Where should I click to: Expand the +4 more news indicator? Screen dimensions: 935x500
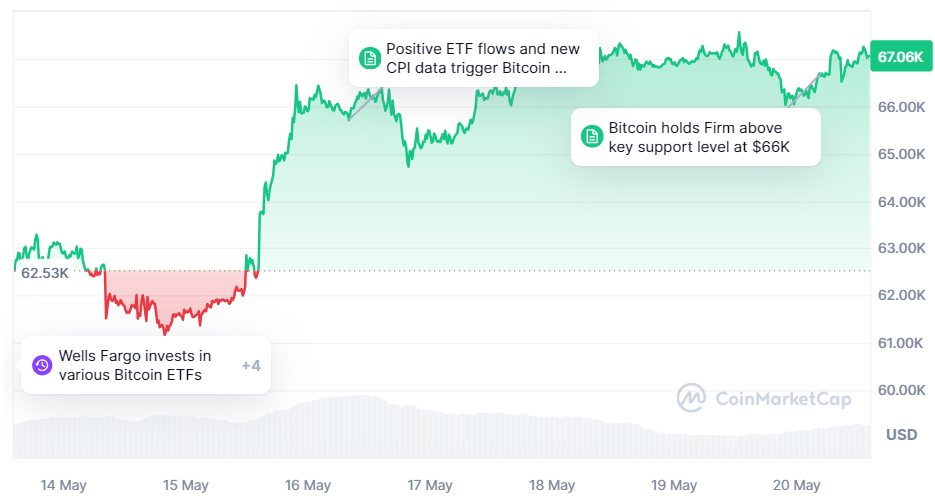pos(251,366)
